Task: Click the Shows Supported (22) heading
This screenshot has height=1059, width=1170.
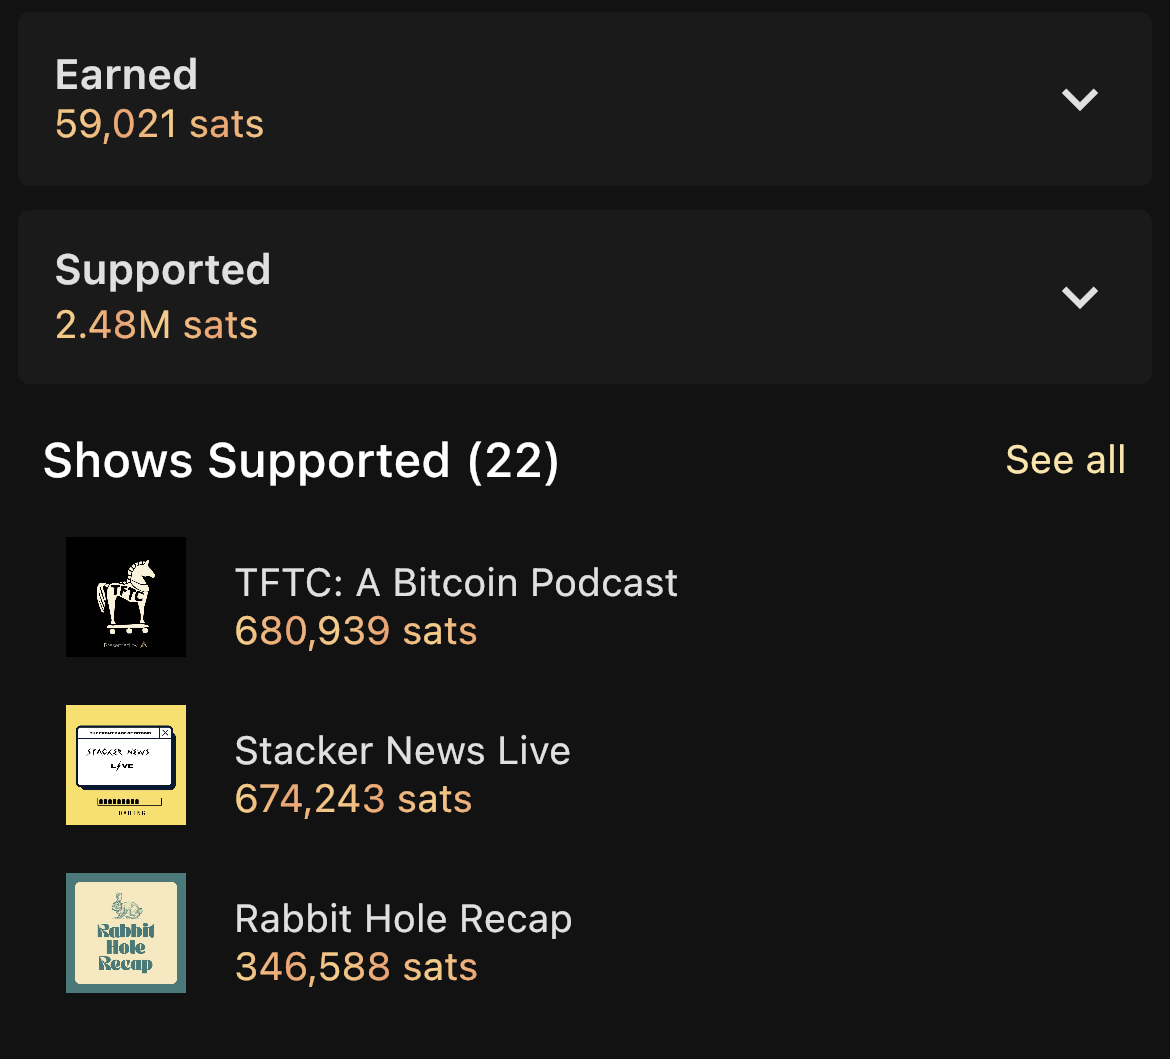Action: point(301,461)
